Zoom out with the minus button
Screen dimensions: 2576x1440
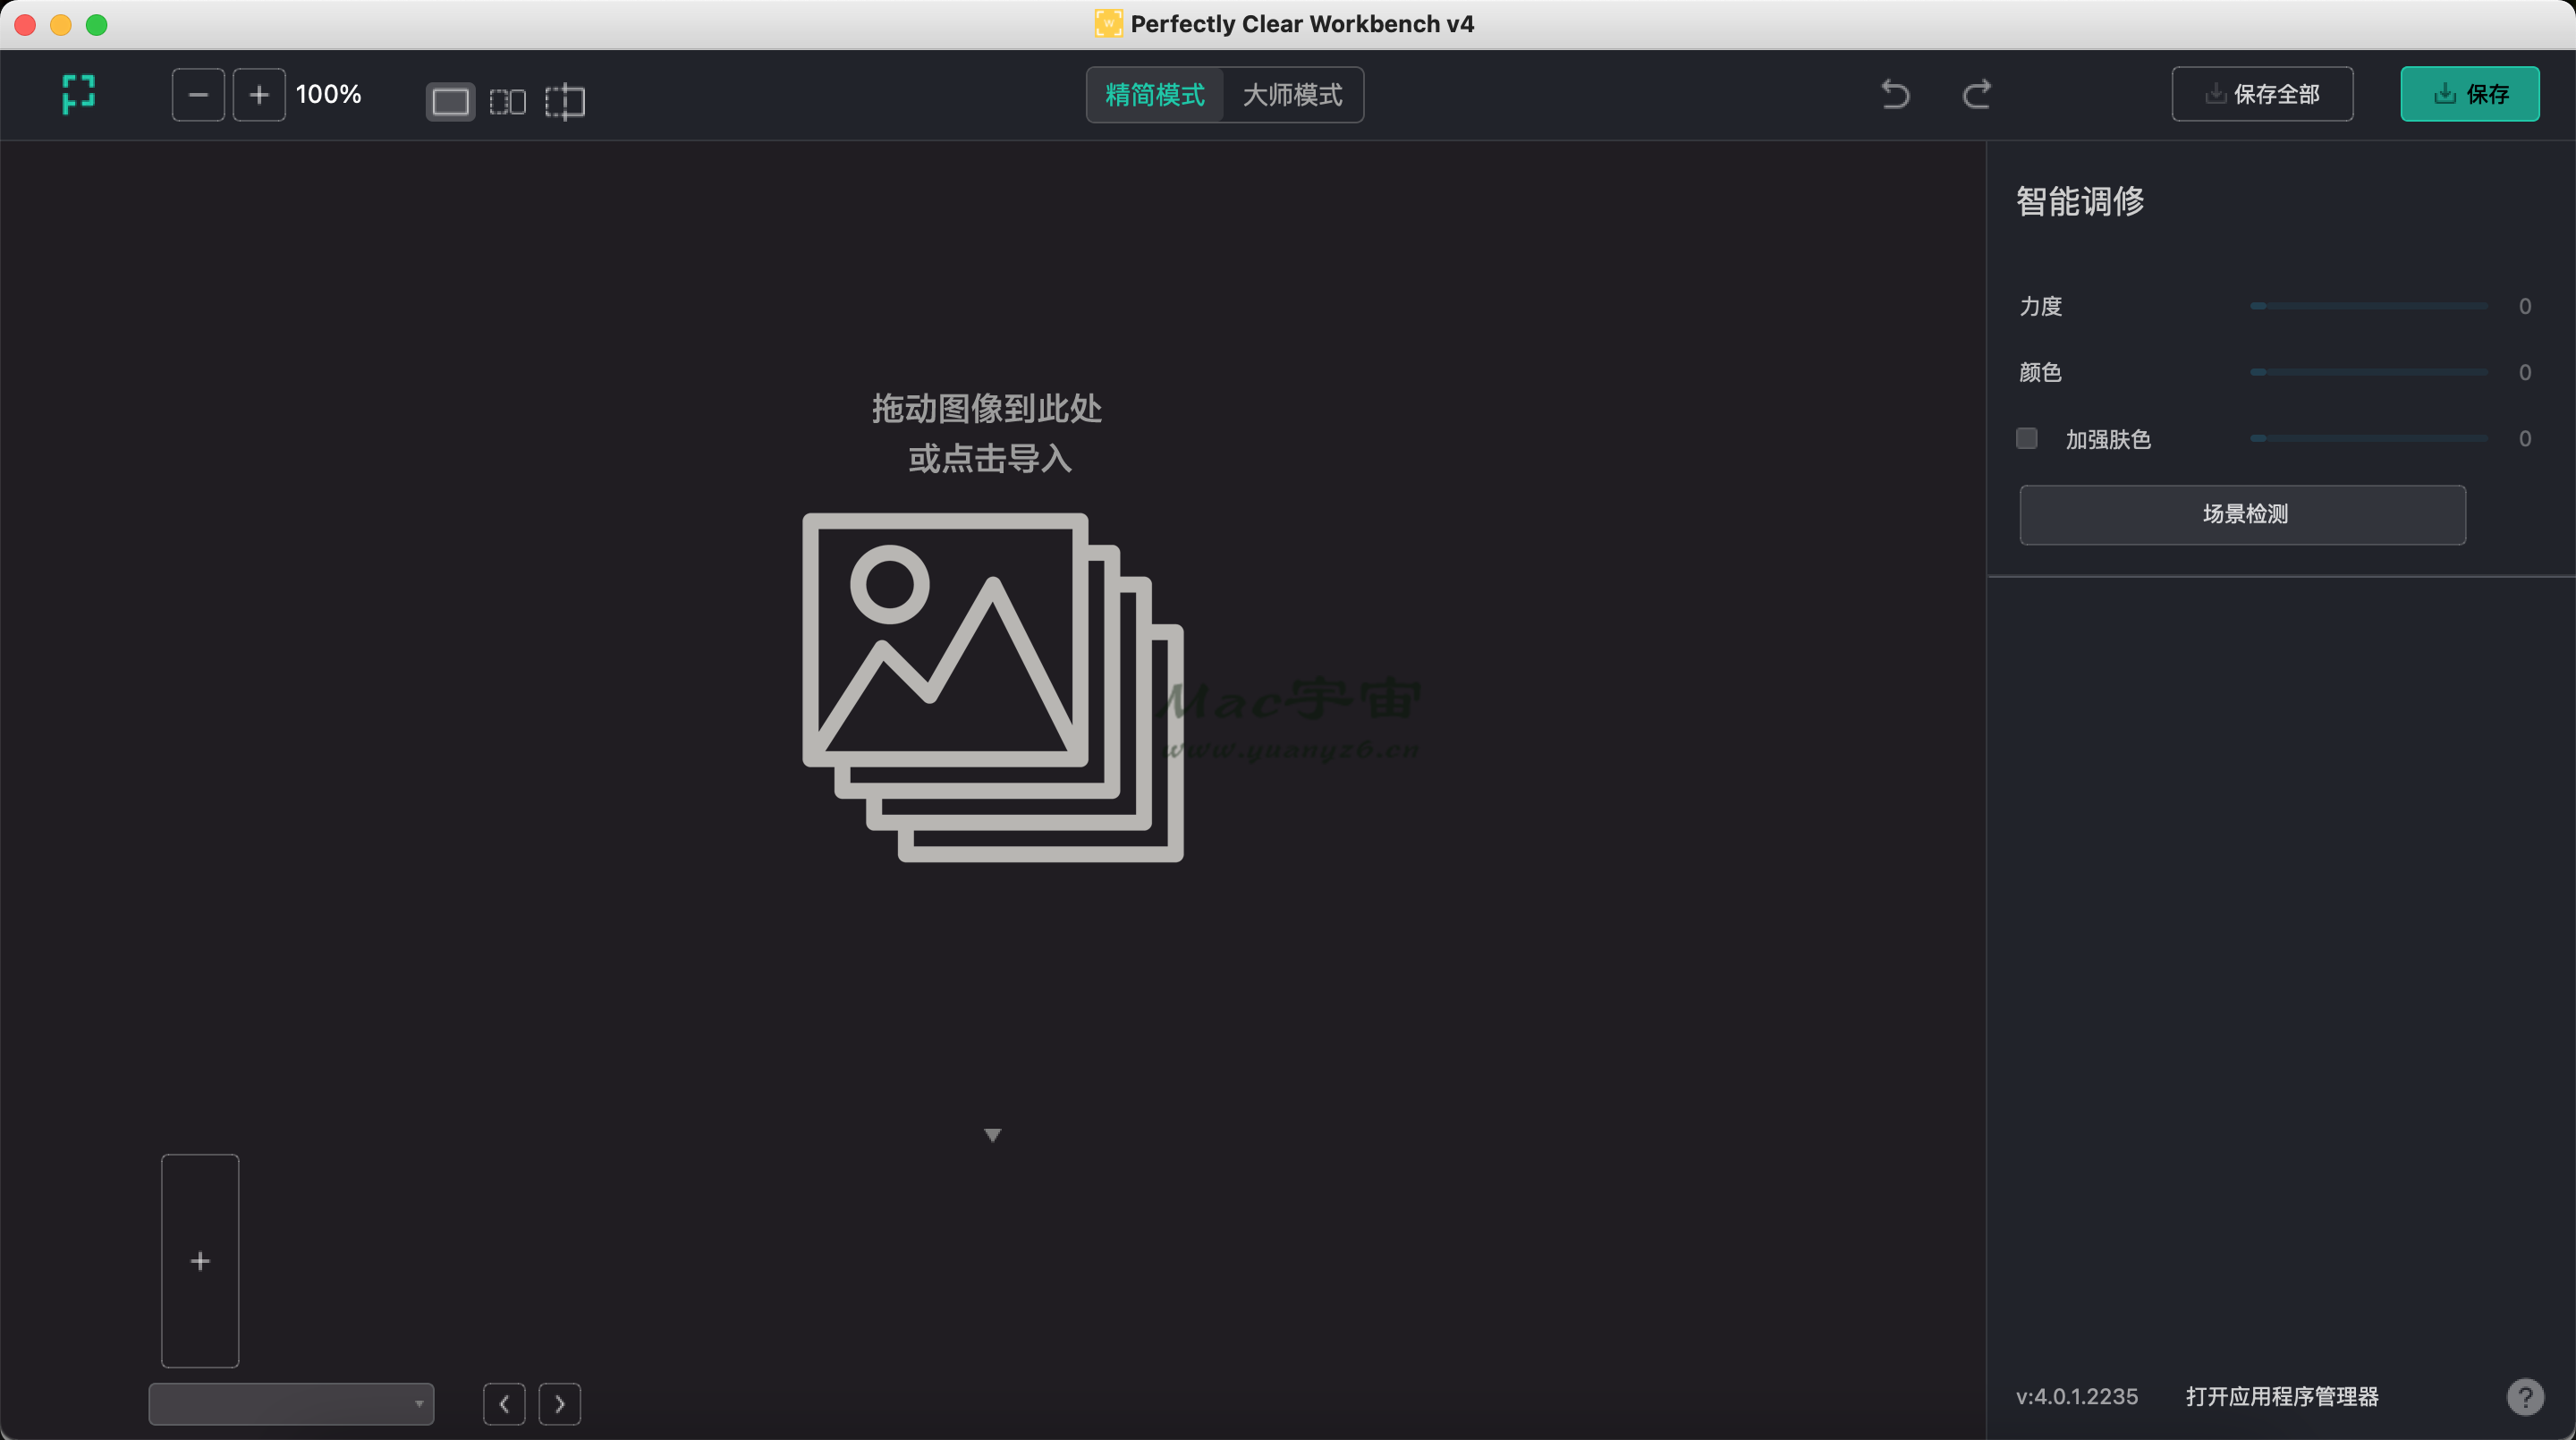198,95
